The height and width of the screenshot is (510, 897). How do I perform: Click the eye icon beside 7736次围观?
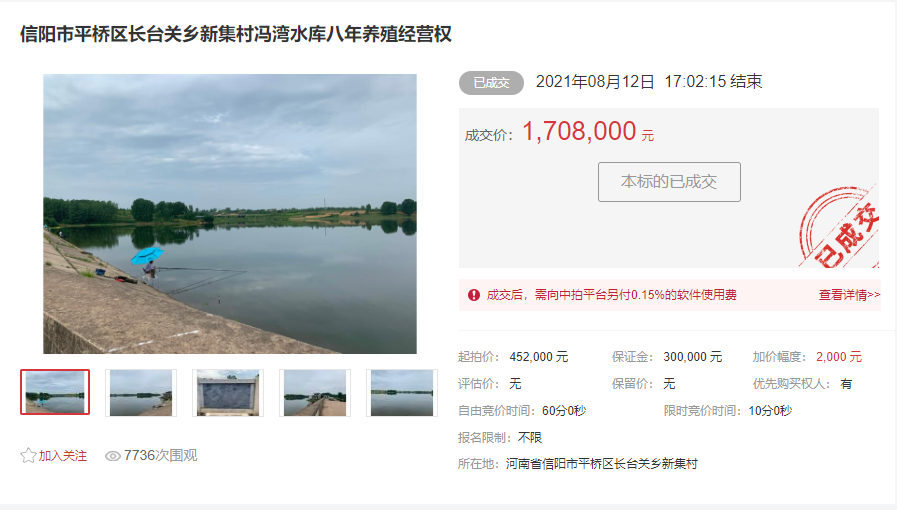coord(113,456)
